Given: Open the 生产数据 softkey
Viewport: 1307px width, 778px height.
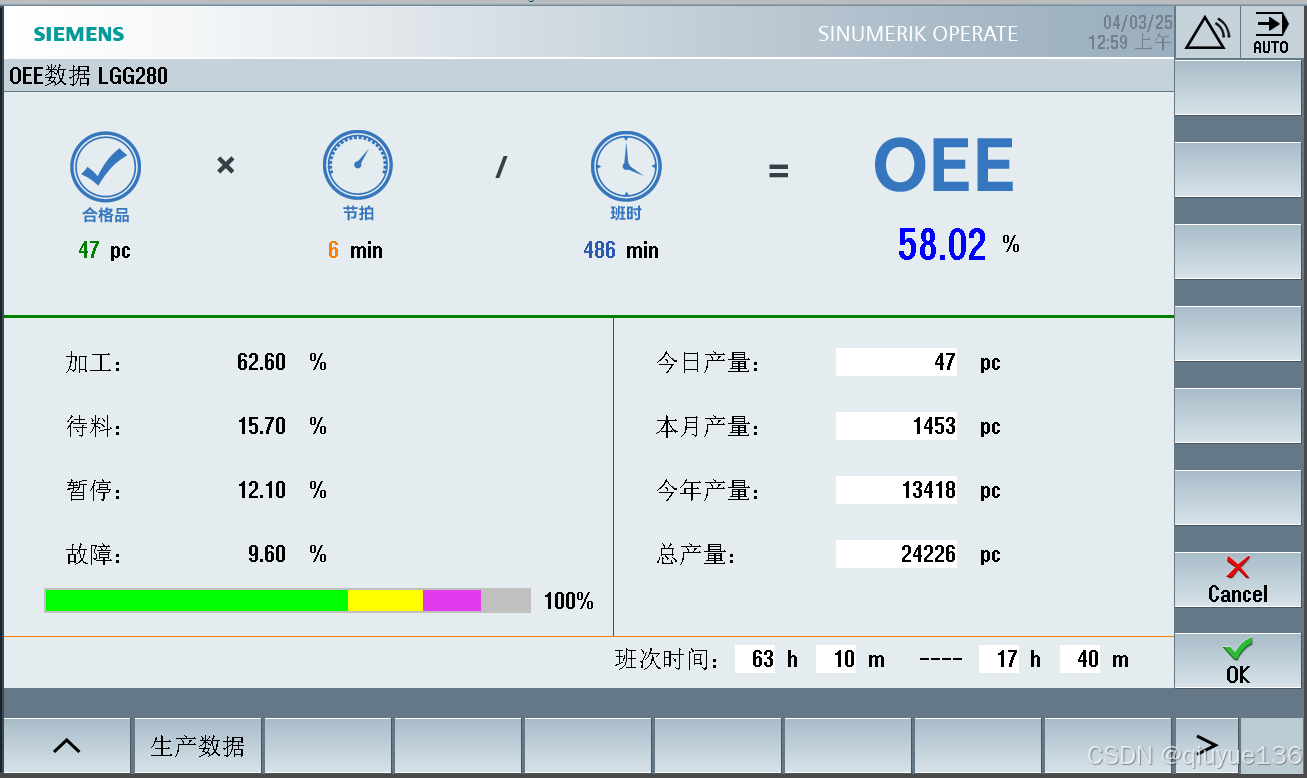Looking at the screenshot, I should [197, 746].
